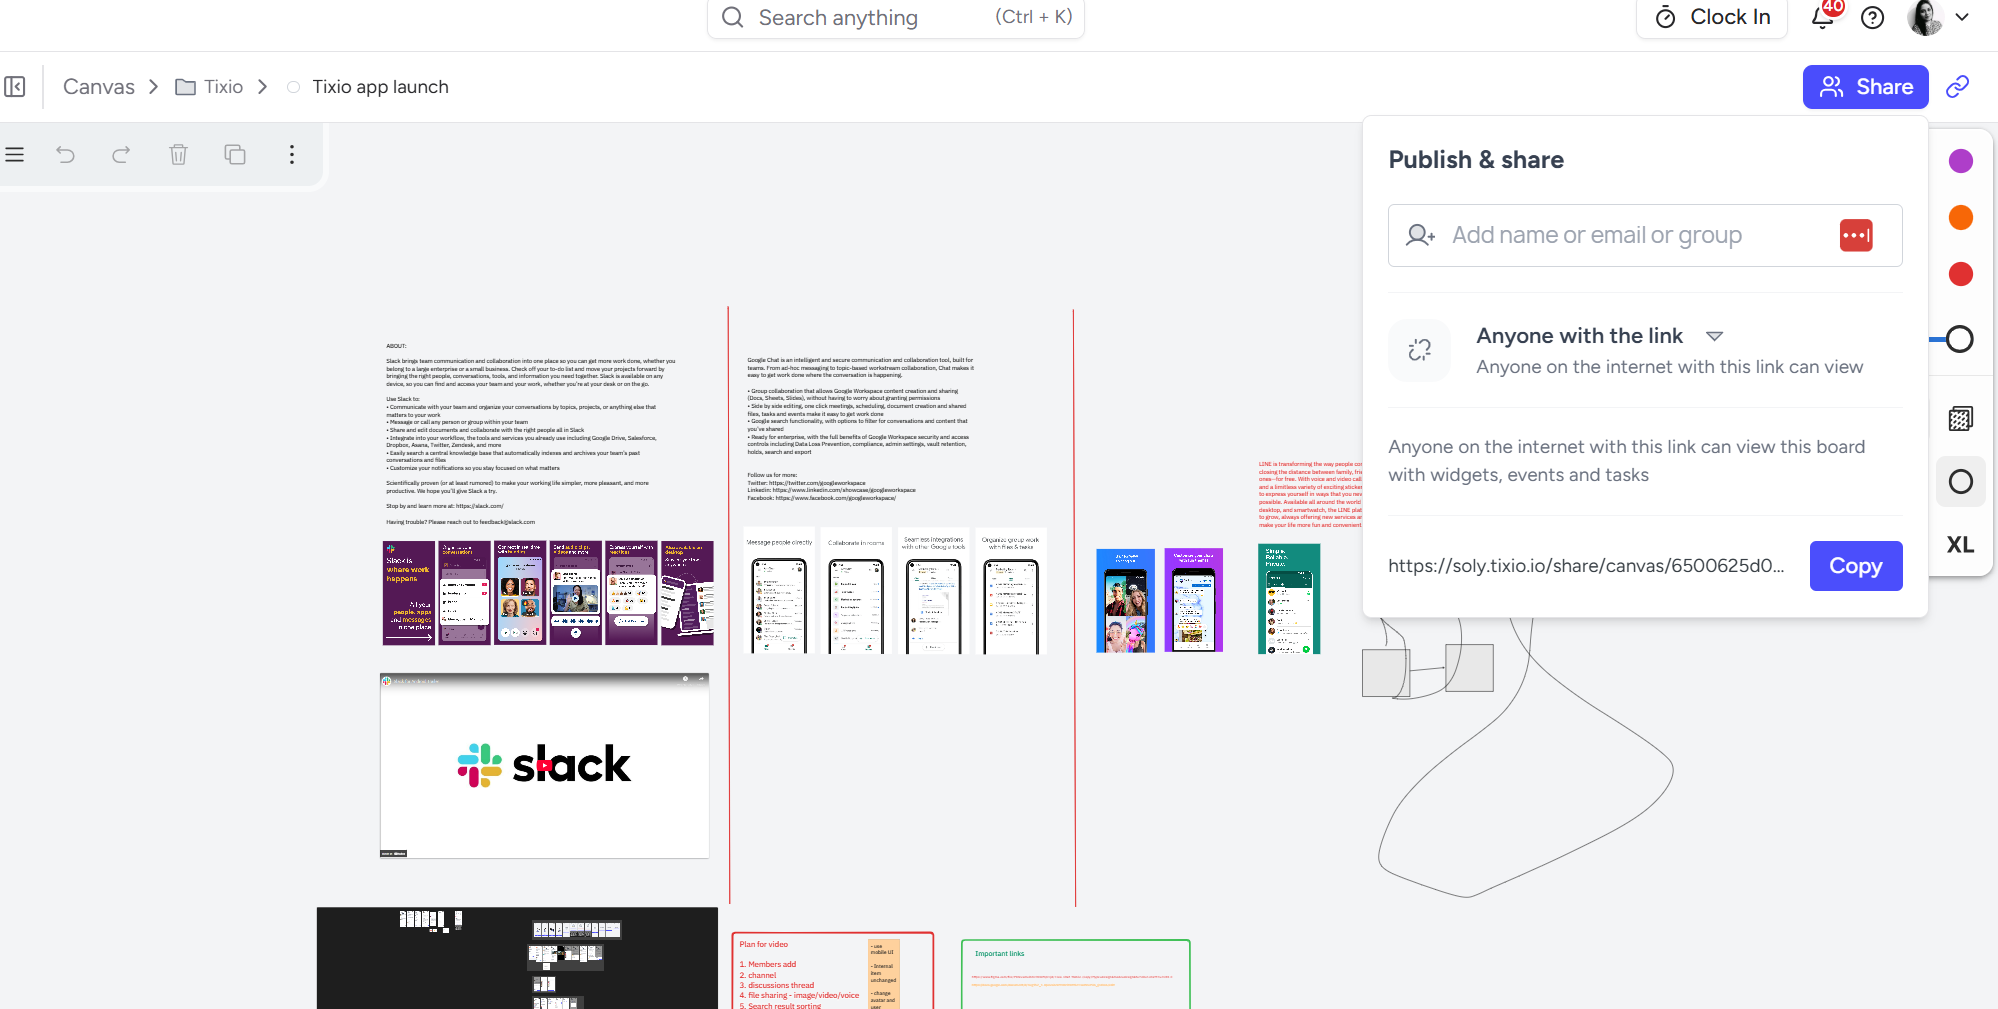This screenshot has height=1009, width=1998.
Task: Open the Anyone with the link dropdown
Action: coord(1715,336)
